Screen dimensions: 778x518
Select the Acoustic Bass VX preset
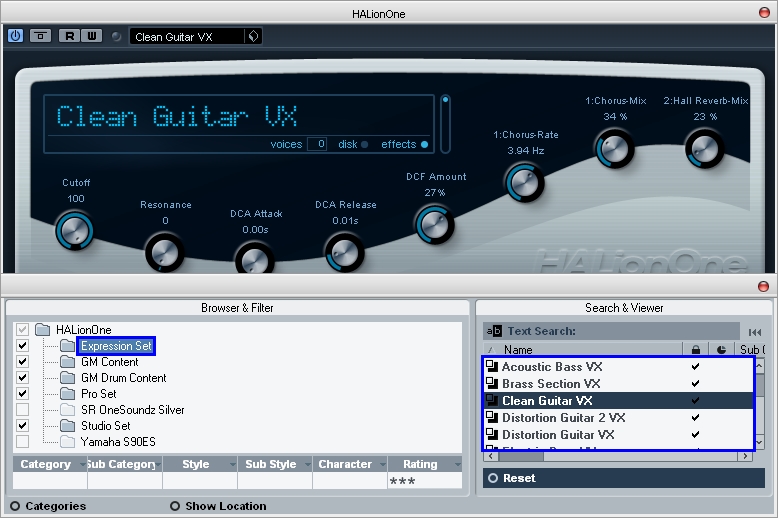[618, 367]
